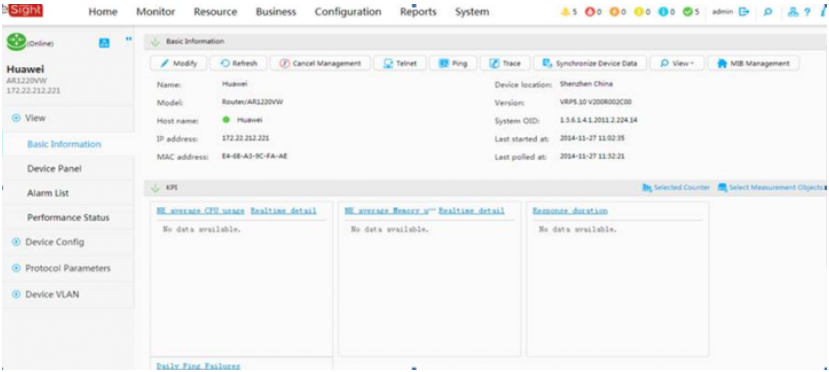The width and height of the screenshot is (829, 372).
Task: Click the Version value VRP5.10
Action: [x=596, y=102]
